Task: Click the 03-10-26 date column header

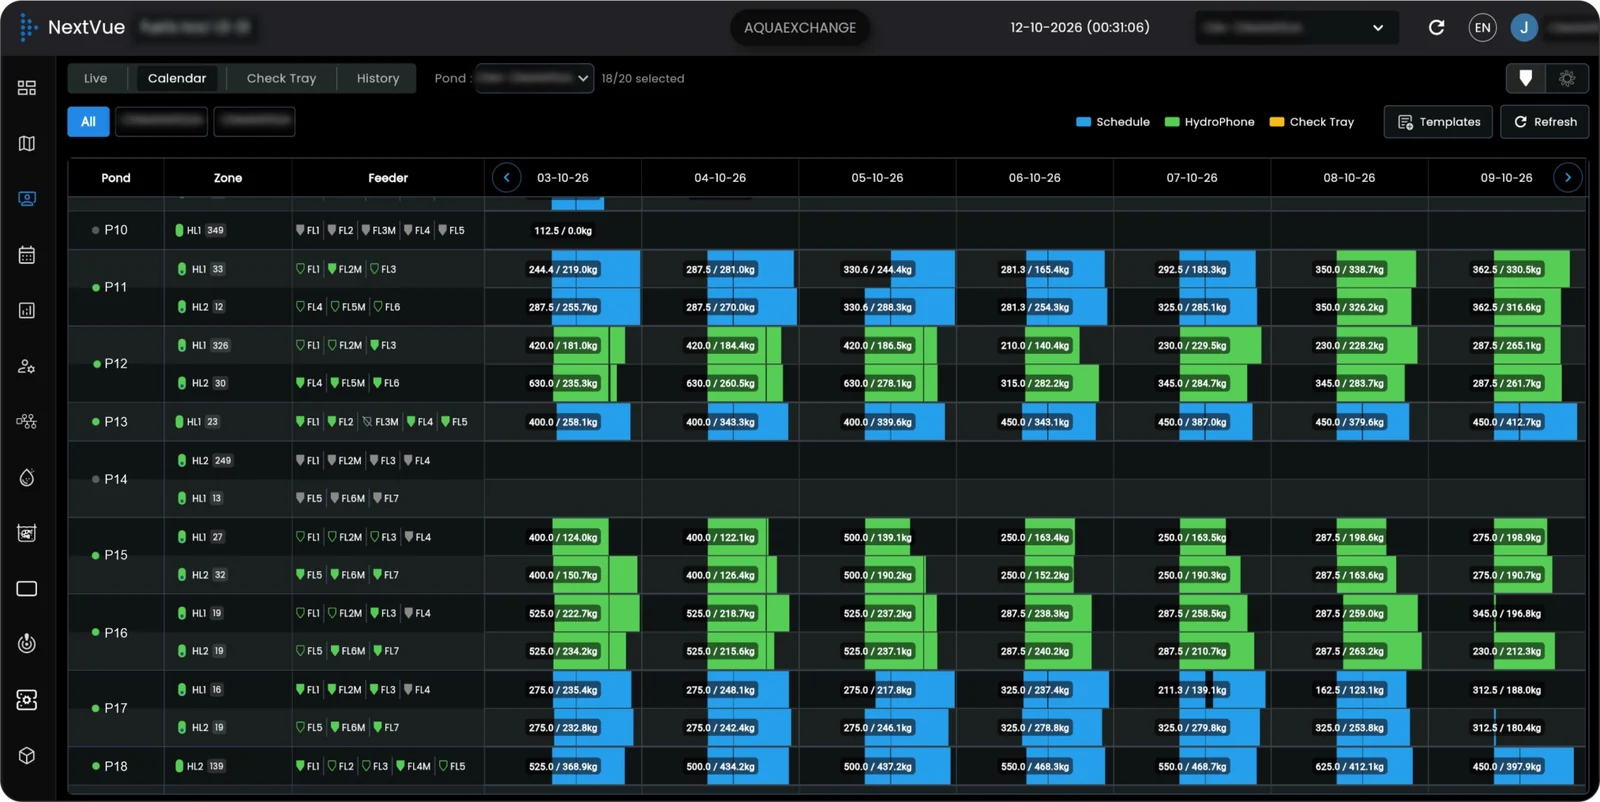Action: tap(563, 178)
